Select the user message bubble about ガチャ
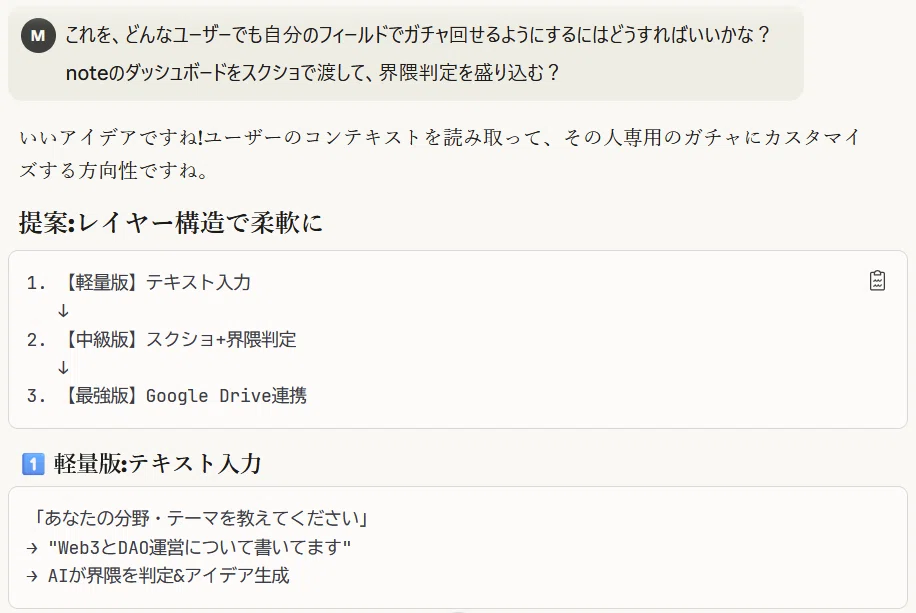The image size is (916, 613). click(406, 54)
